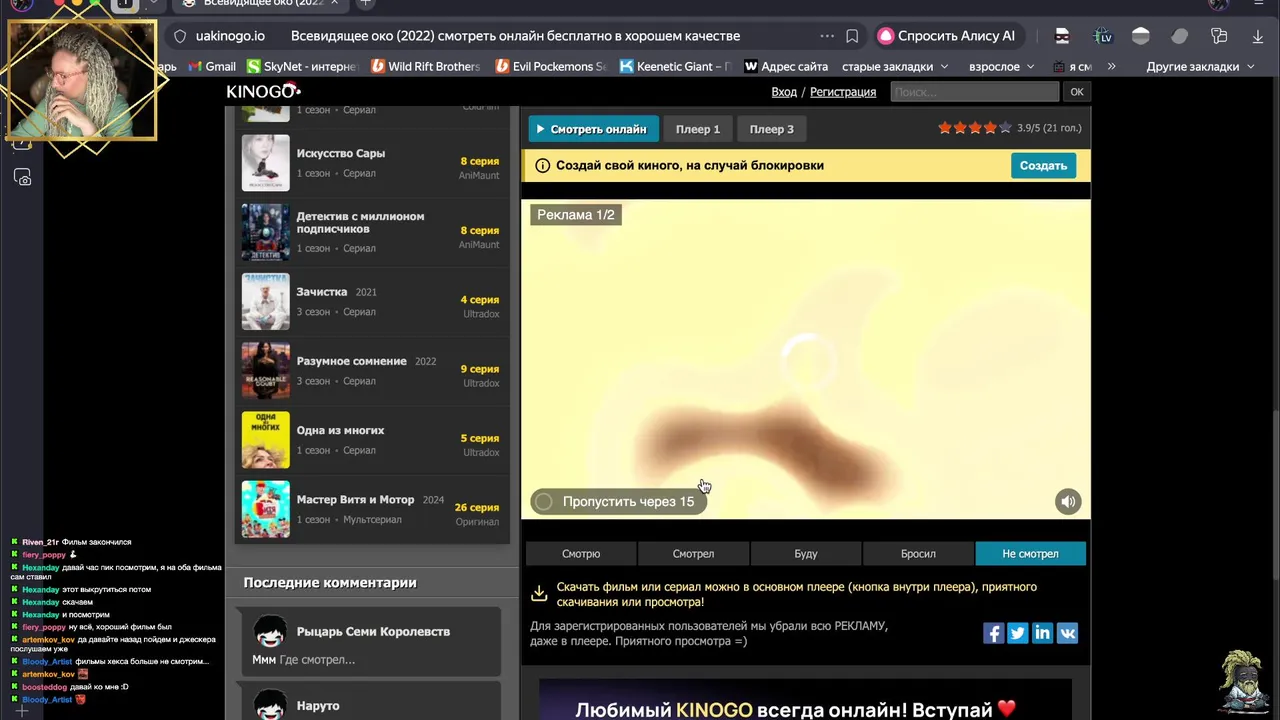Rate the film with the first star
This screenshot has width=1280, height=720.
click(945, 128)
